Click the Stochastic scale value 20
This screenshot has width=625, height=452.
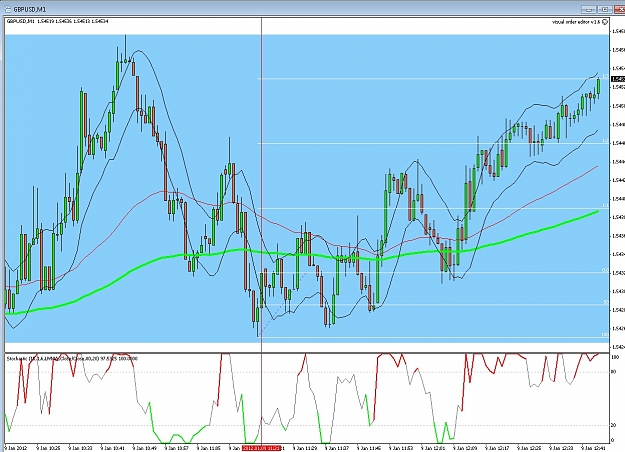coord(613,425)
